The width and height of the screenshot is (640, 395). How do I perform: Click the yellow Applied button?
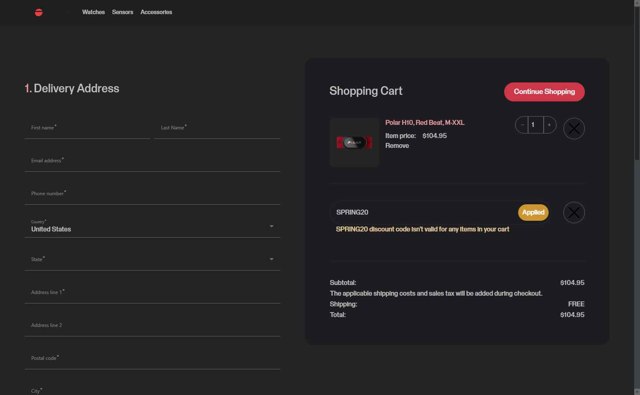pos(533,212)
